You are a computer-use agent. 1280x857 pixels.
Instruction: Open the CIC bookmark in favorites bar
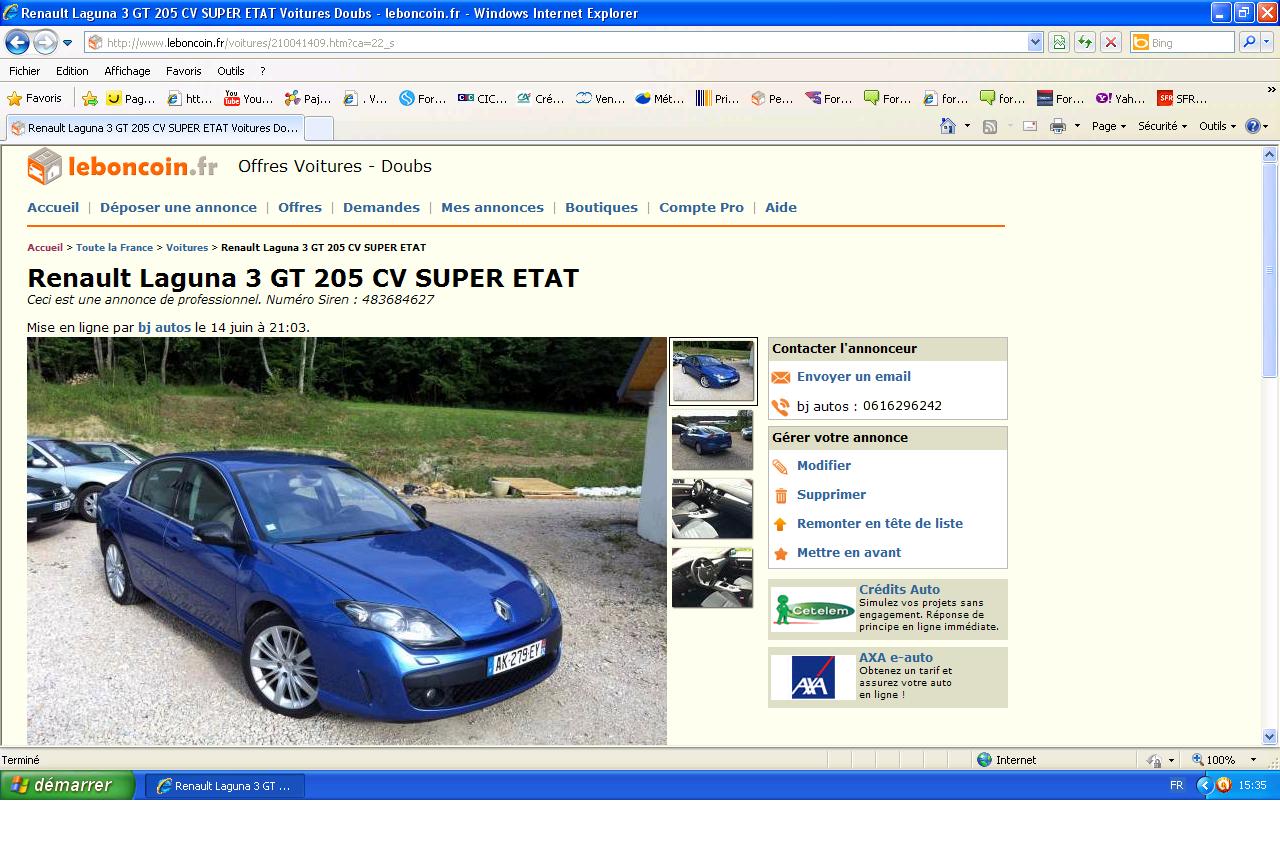(x=483, y=98)
